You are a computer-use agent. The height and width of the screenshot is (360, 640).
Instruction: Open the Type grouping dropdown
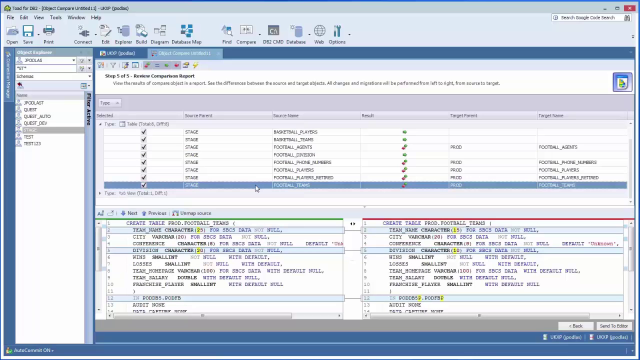109,103
